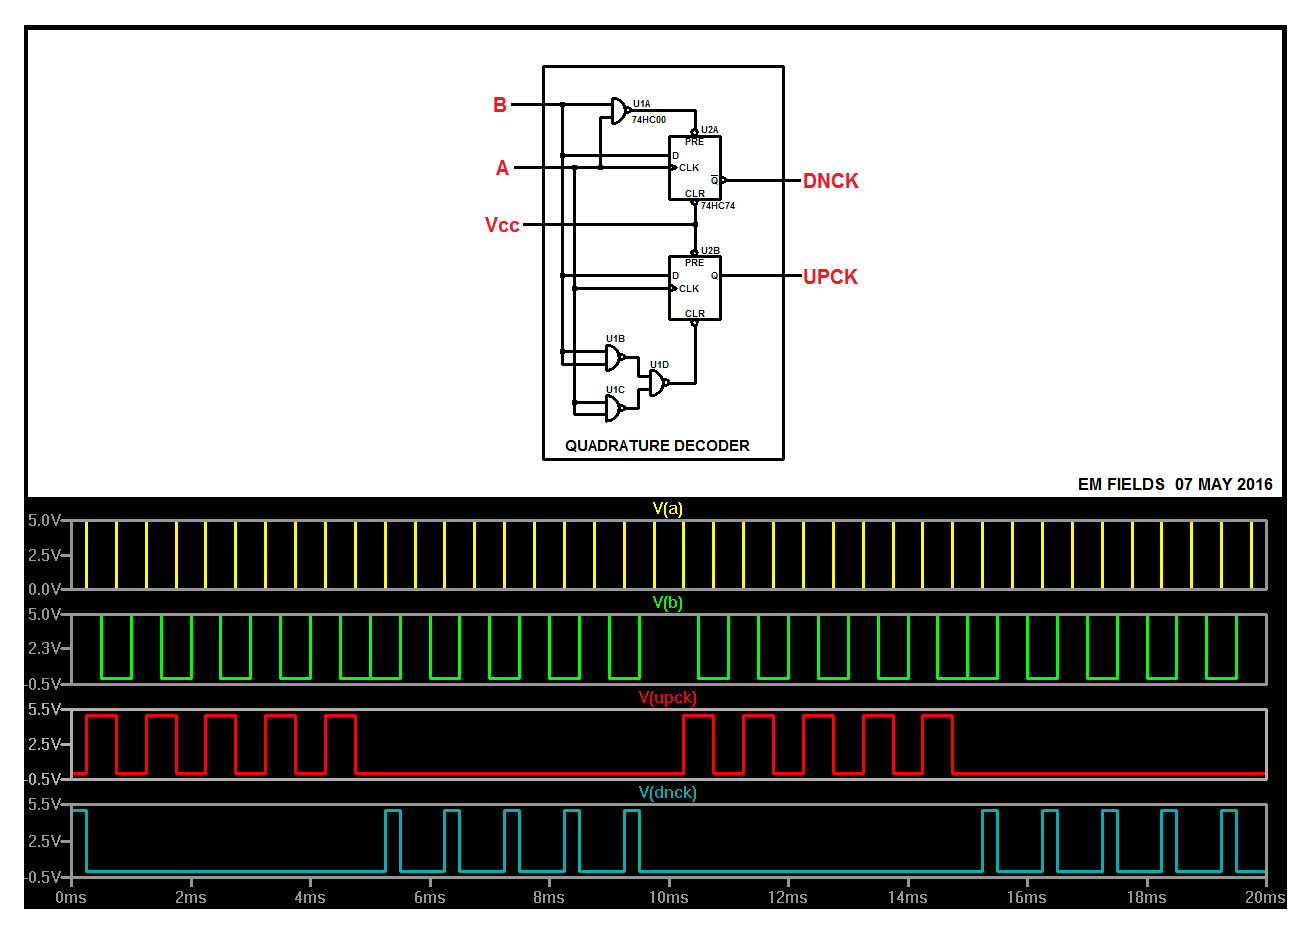Image resolution: width=1316 pixels, height=940 pixels.
Task: Click the 14ms time axis label
Action: (x=908, y=898)
